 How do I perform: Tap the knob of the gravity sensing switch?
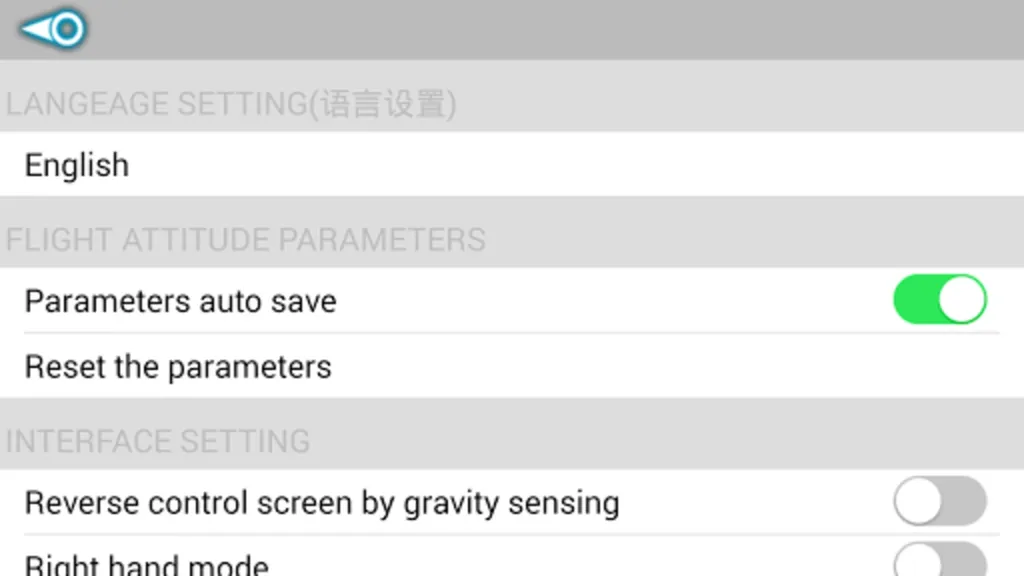click(918, 501)
